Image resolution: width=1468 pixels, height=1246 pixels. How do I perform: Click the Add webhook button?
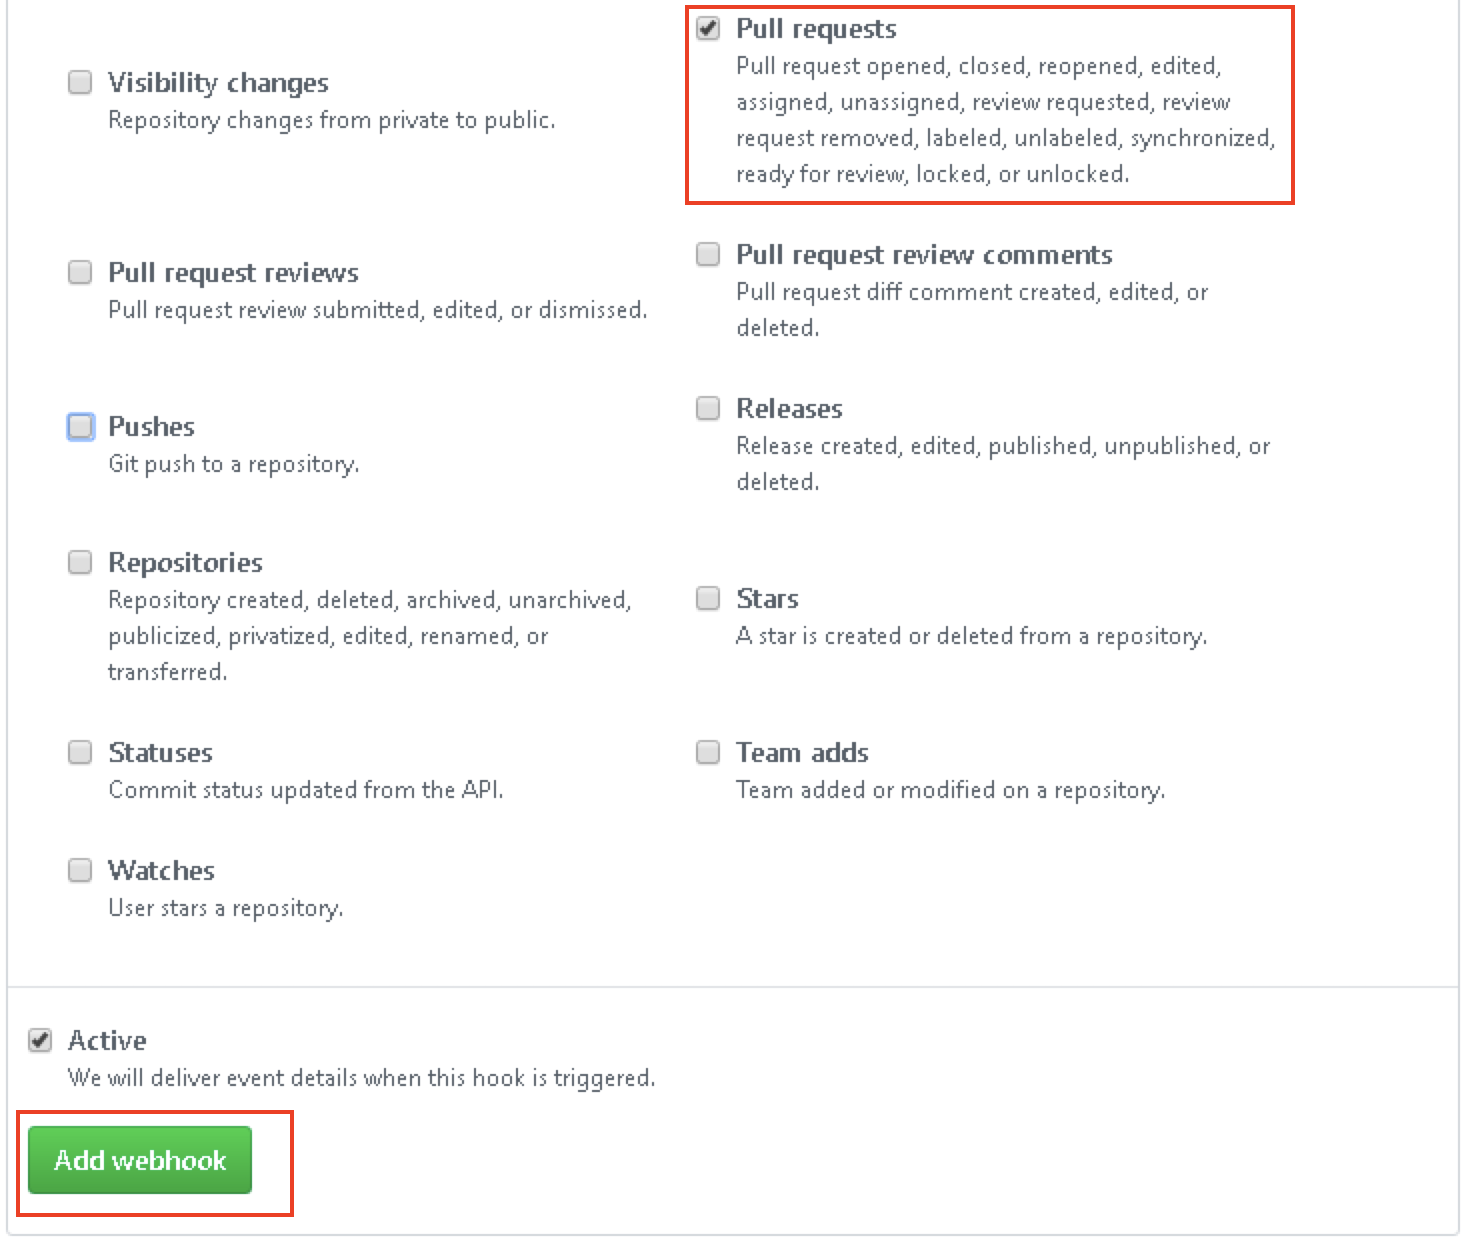pyautogui.click(x=140, y=1160)
